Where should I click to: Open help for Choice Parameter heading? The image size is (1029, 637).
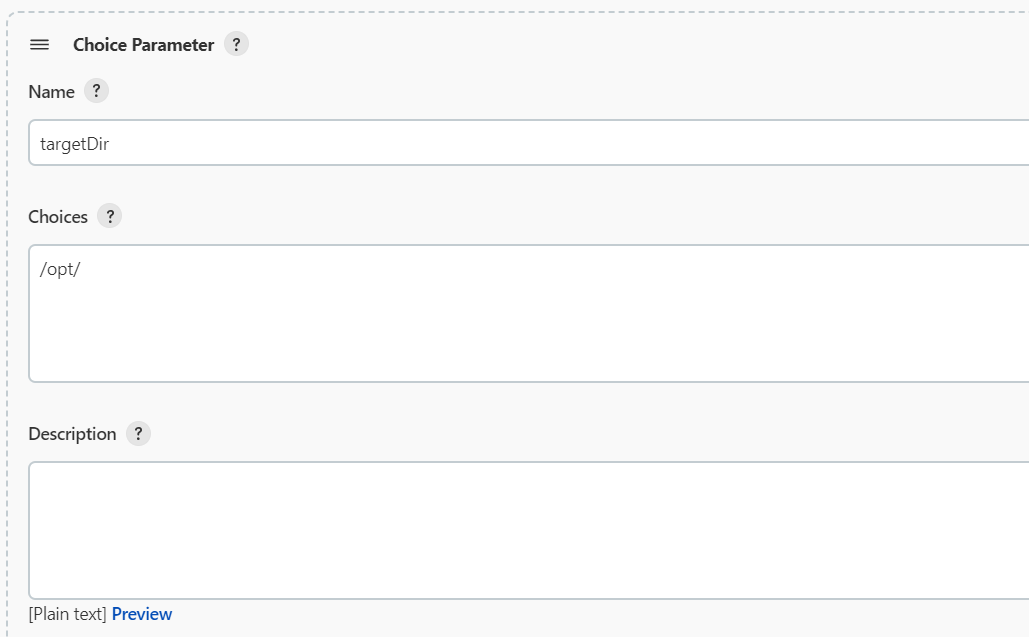236,44
